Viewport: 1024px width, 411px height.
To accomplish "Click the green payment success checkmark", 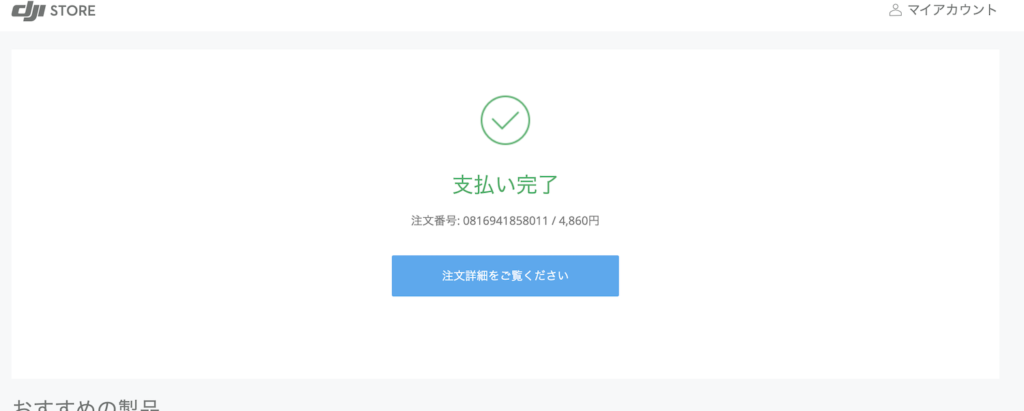I will coord(505,120).
